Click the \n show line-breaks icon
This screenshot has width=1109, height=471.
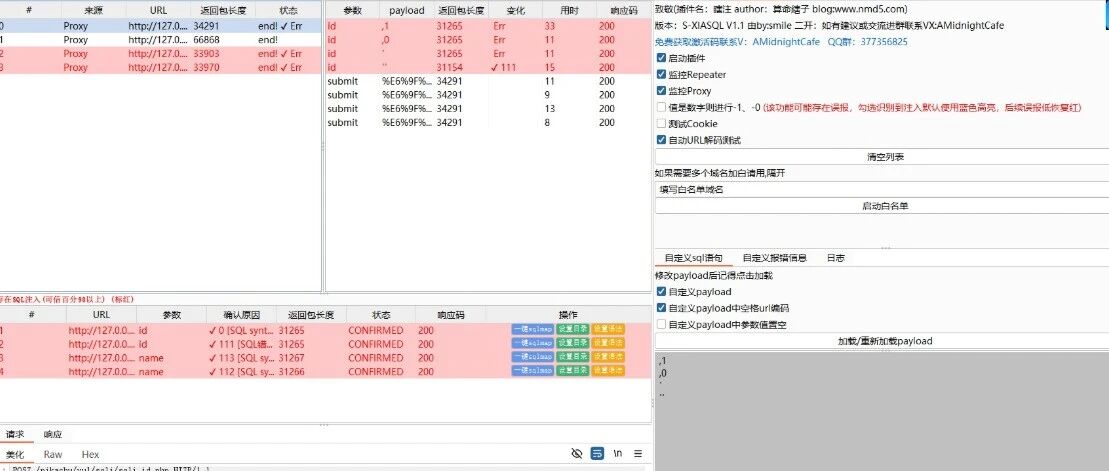coord(617,454)
